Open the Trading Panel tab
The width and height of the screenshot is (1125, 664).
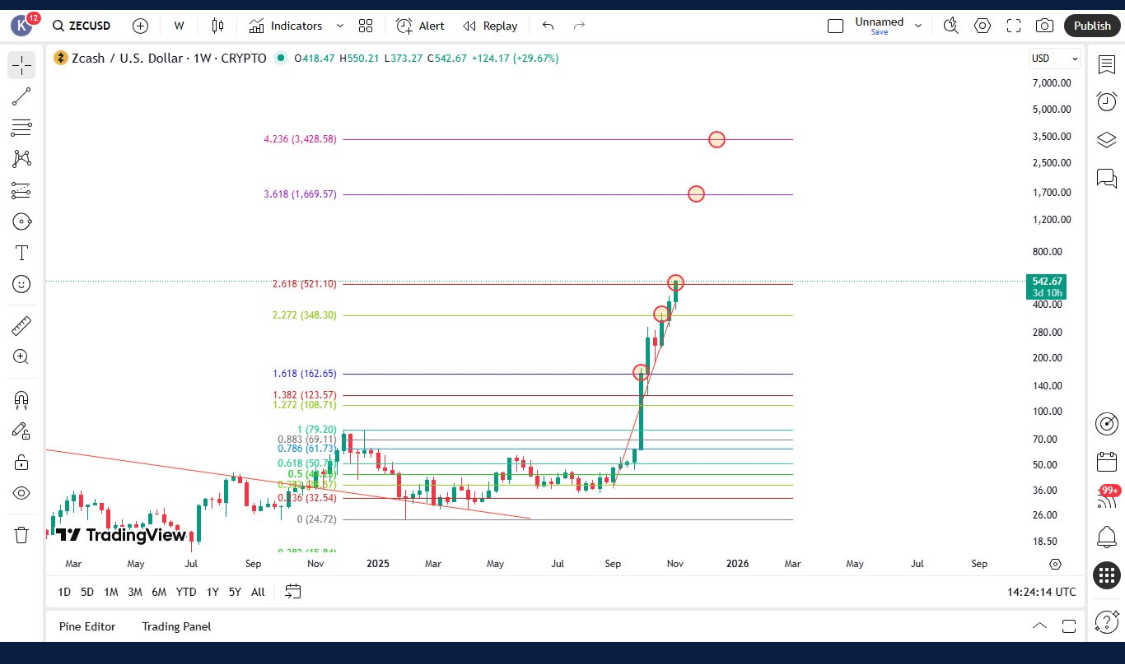point(176,626)
